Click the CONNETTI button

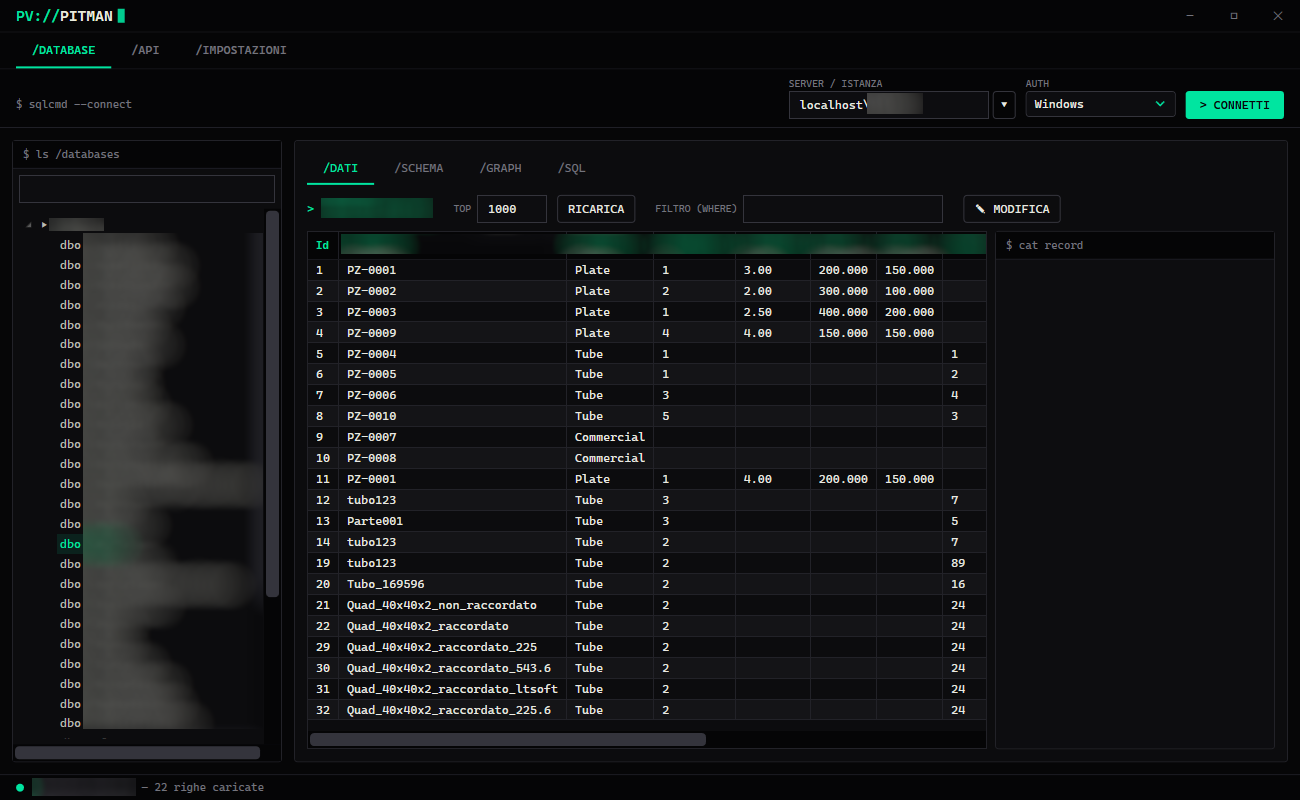[x=1234, y=105]
